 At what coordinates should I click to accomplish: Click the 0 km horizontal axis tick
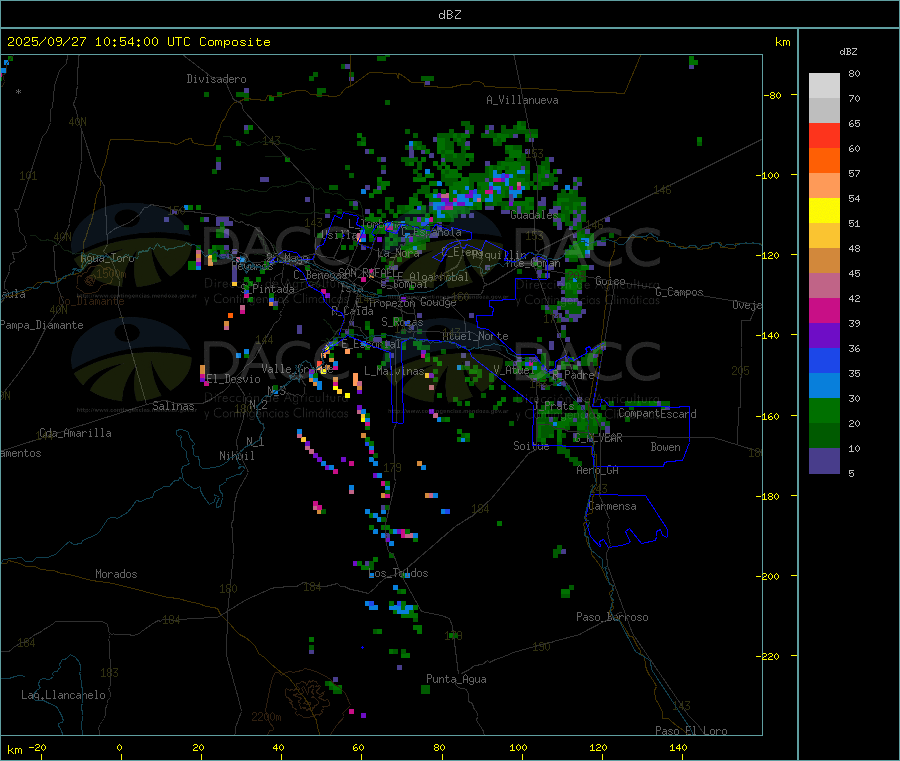[119, 747]
